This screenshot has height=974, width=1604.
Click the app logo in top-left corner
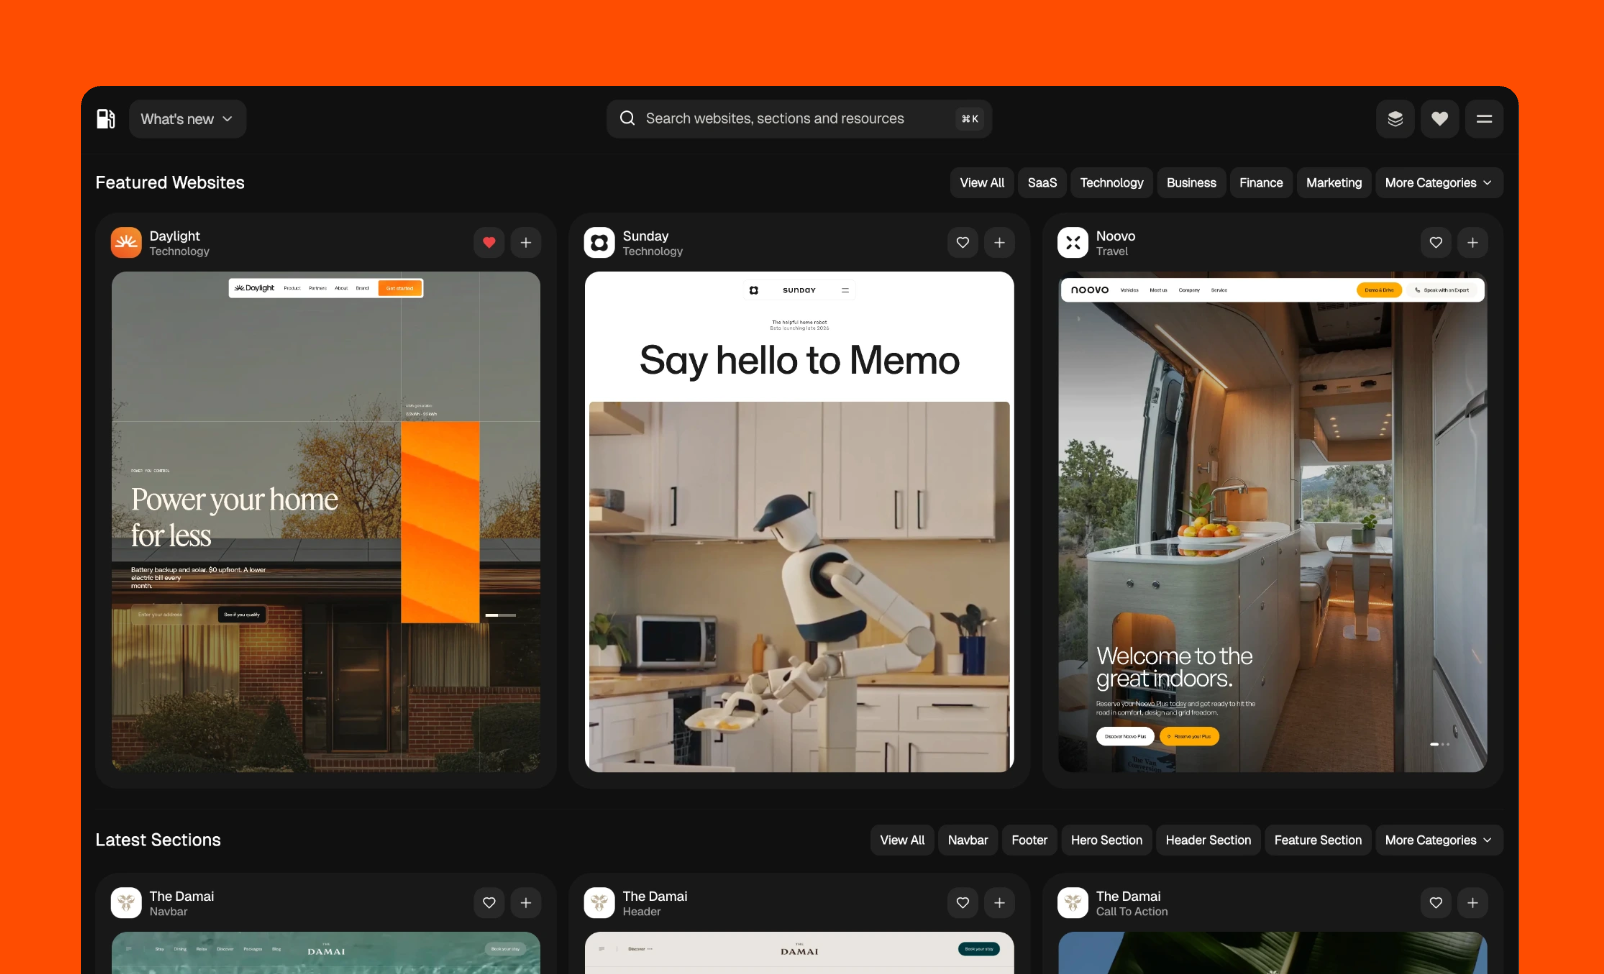(x=106, y=119)
